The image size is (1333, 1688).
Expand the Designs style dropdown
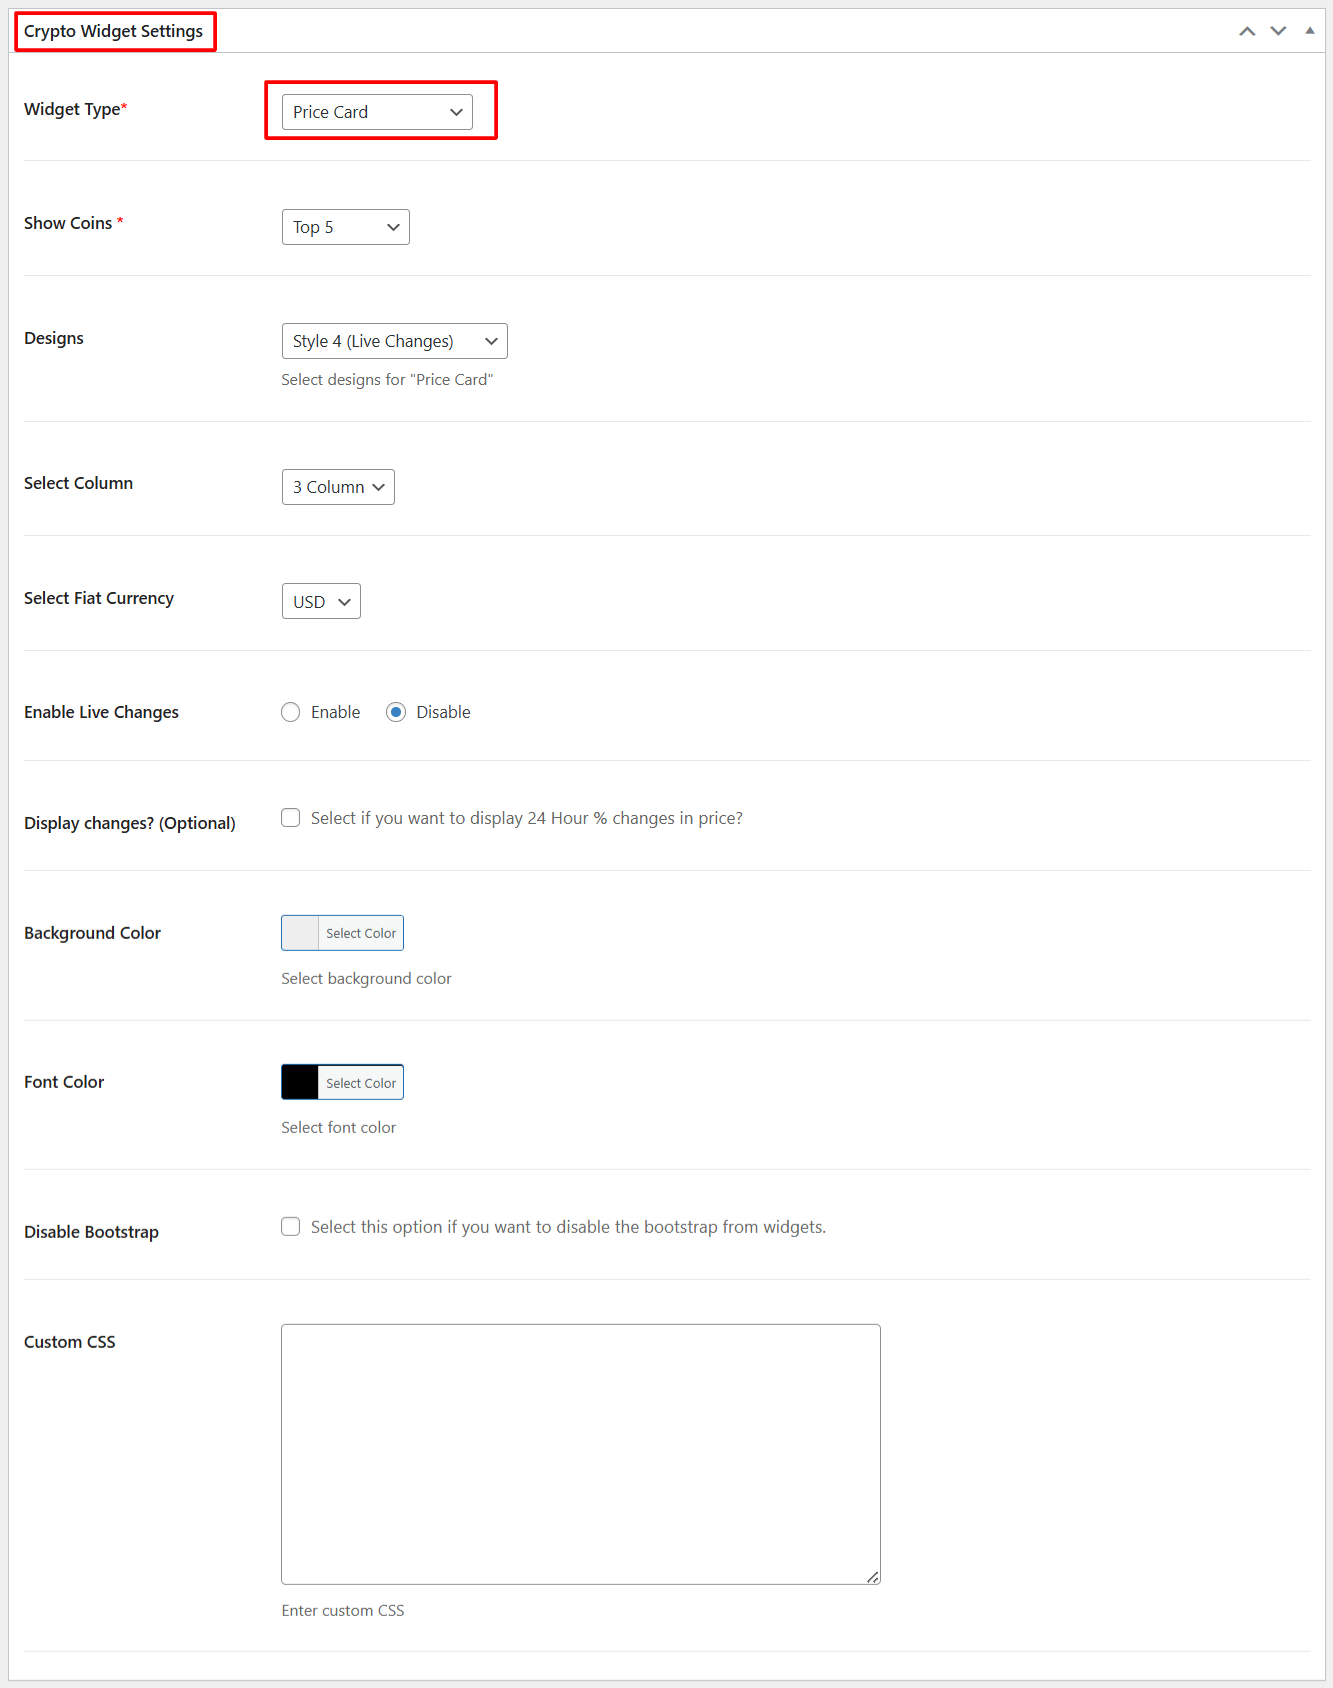(x=394, y=341)
